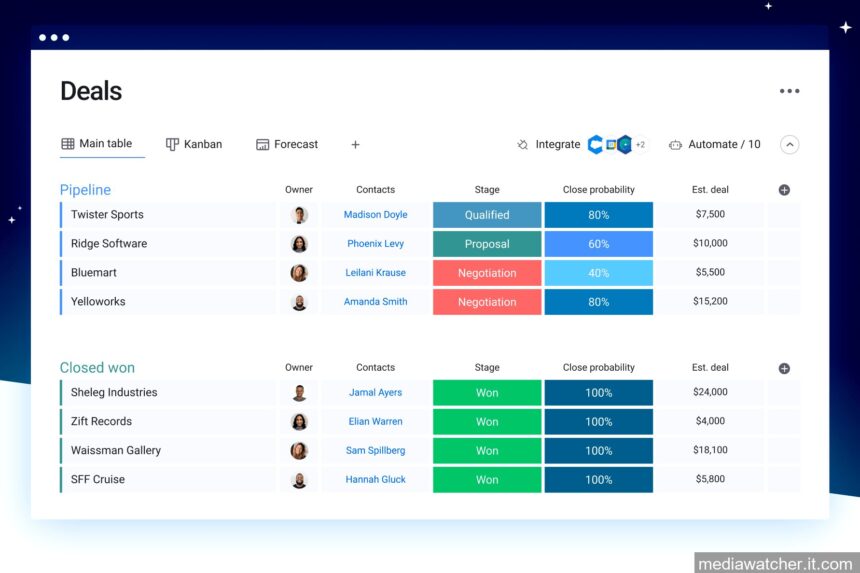This screenshot has width=860, height=573.
Task: Click the $18,100 estimated deal value
Action: [x=710, y=450]
